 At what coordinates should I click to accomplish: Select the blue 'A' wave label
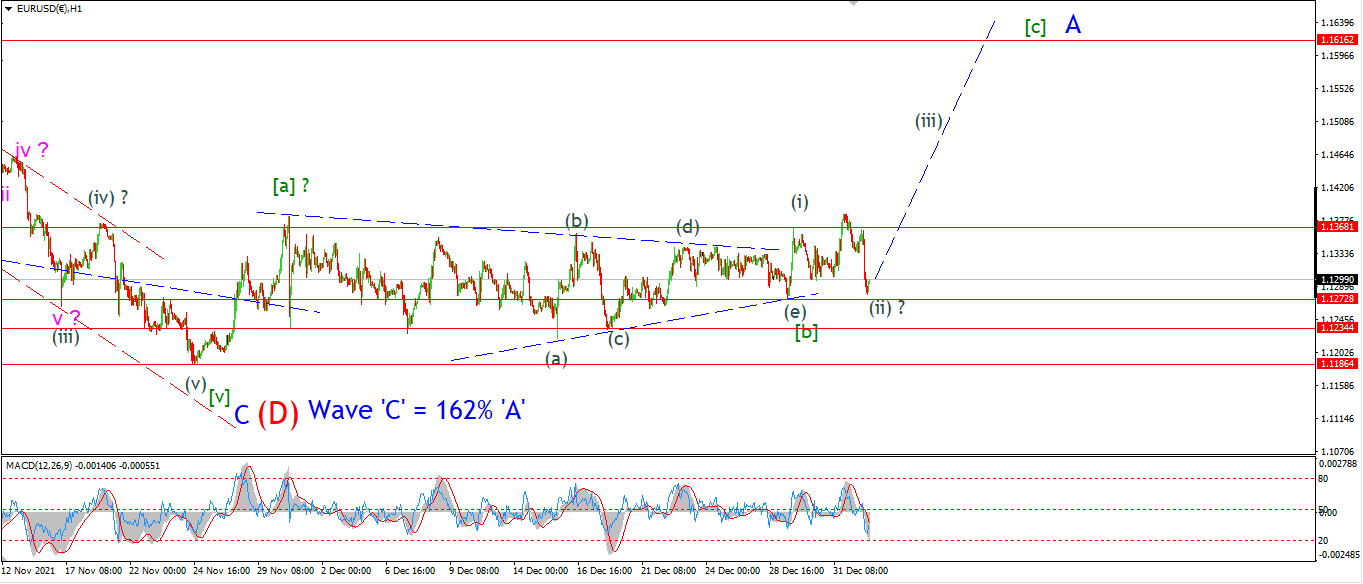(1073, 25)
